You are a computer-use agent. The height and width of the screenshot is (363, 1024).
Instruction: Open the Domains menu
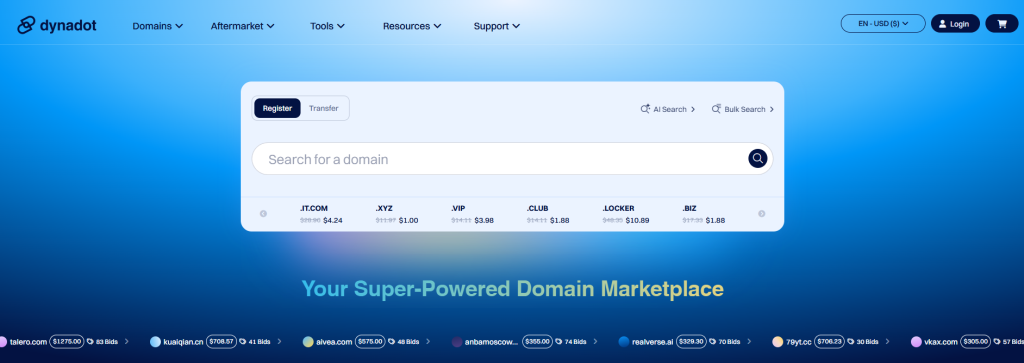(157, 26)
